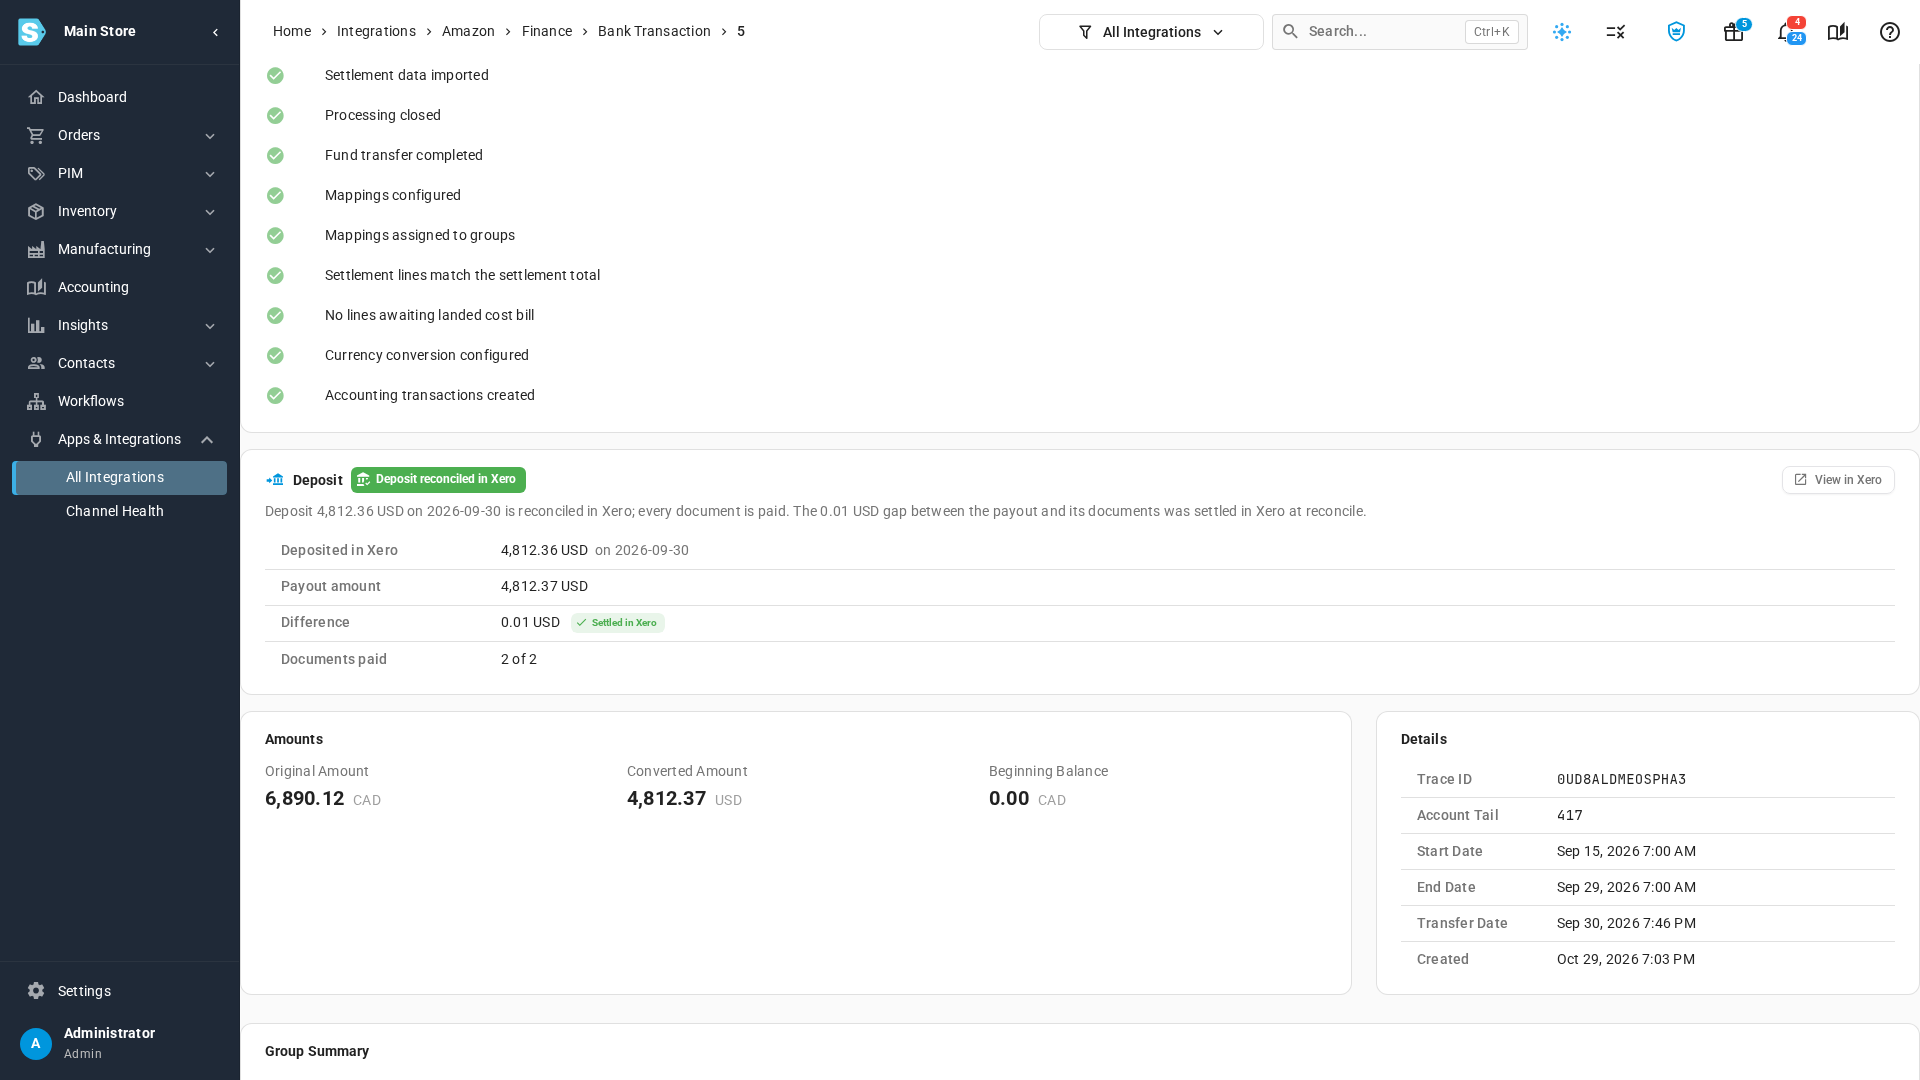
Task: Click the Settlement data imported check icon
Action: [275, 76]
